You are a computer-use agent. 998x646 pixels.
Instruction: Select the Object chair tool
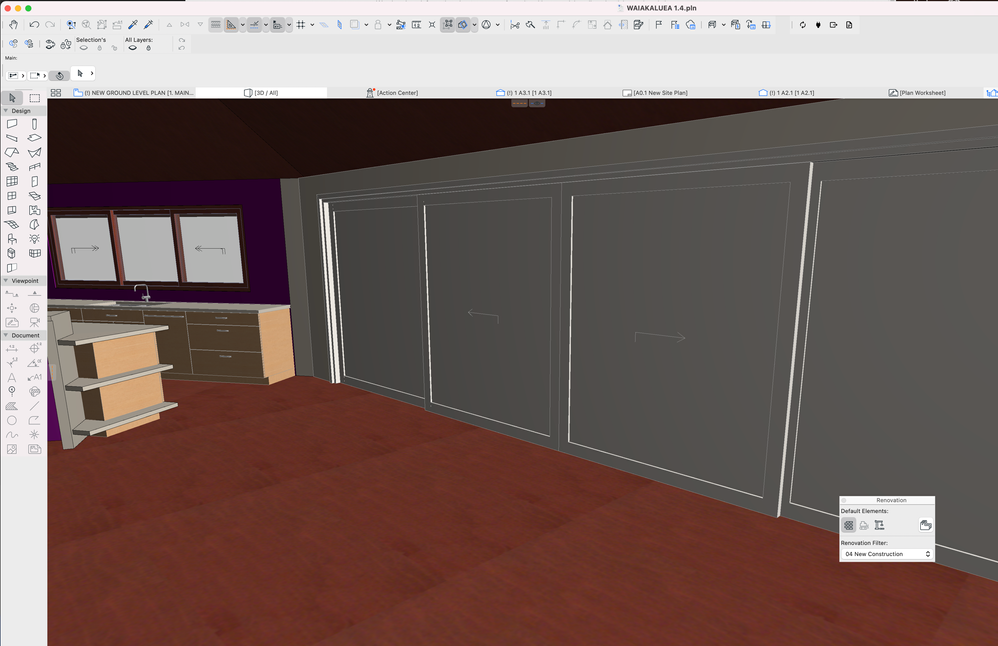click(12, 239)
